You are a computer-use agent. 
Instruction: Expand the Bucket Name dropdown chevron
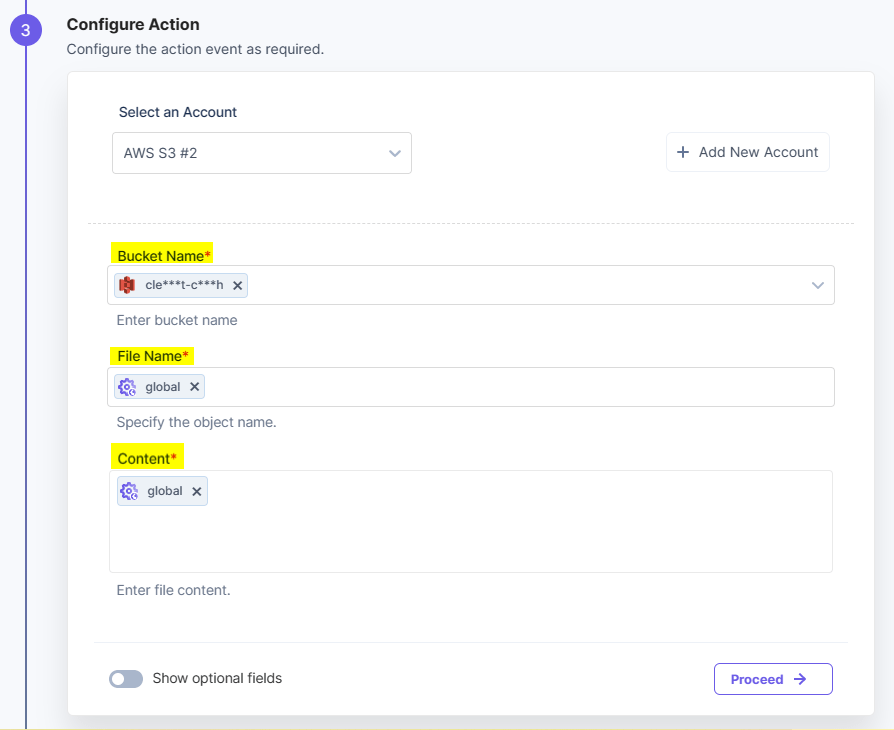click(x=818, y=285)
